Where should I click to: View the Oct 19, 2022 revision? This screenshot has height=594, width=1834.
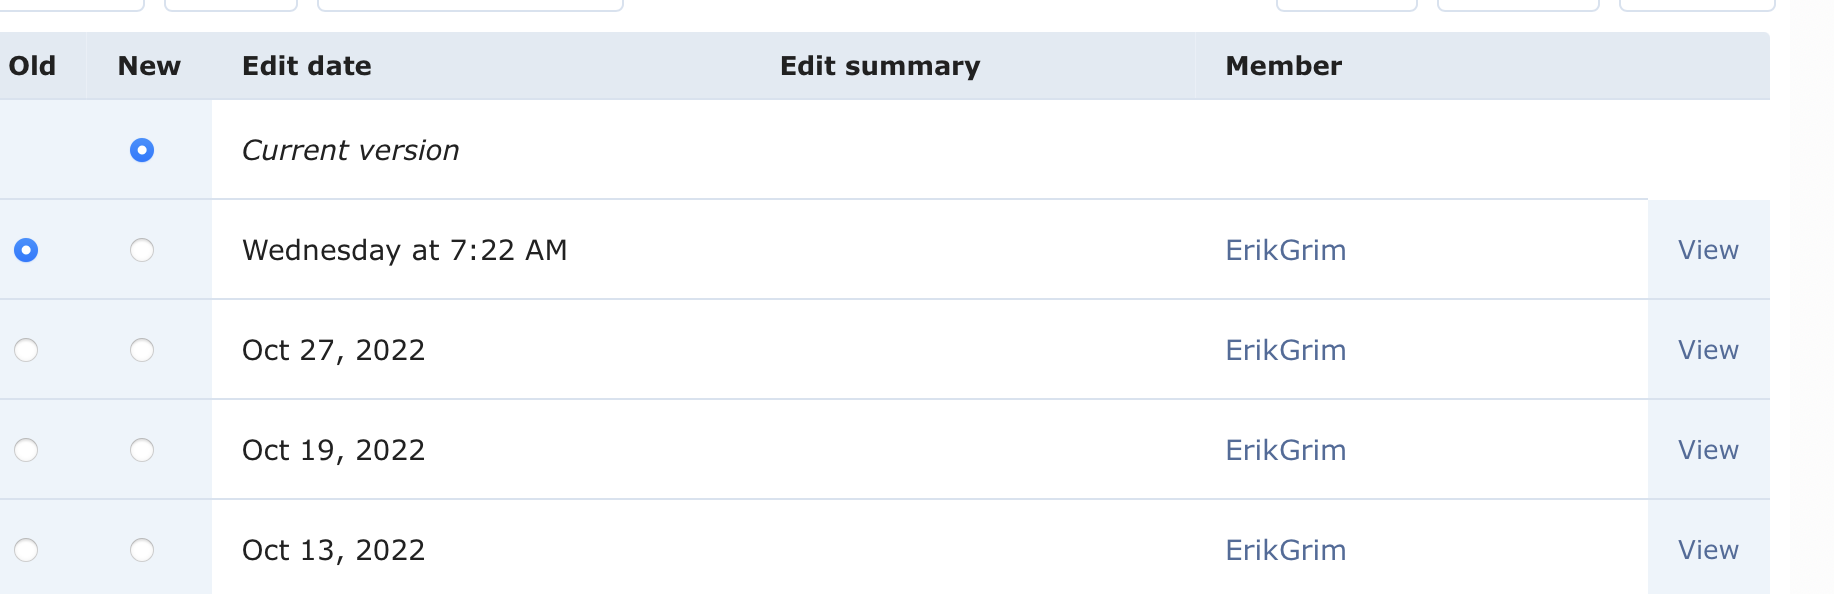1708,450
